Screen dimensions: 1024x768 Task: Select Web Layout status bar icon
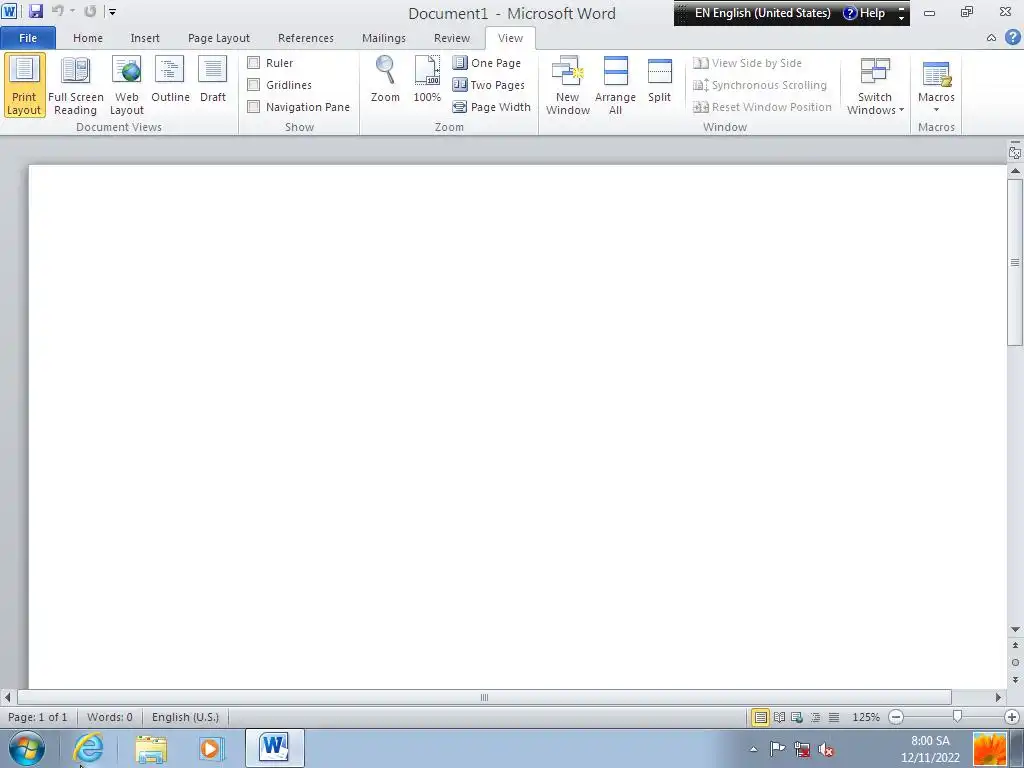click(797, 717)
